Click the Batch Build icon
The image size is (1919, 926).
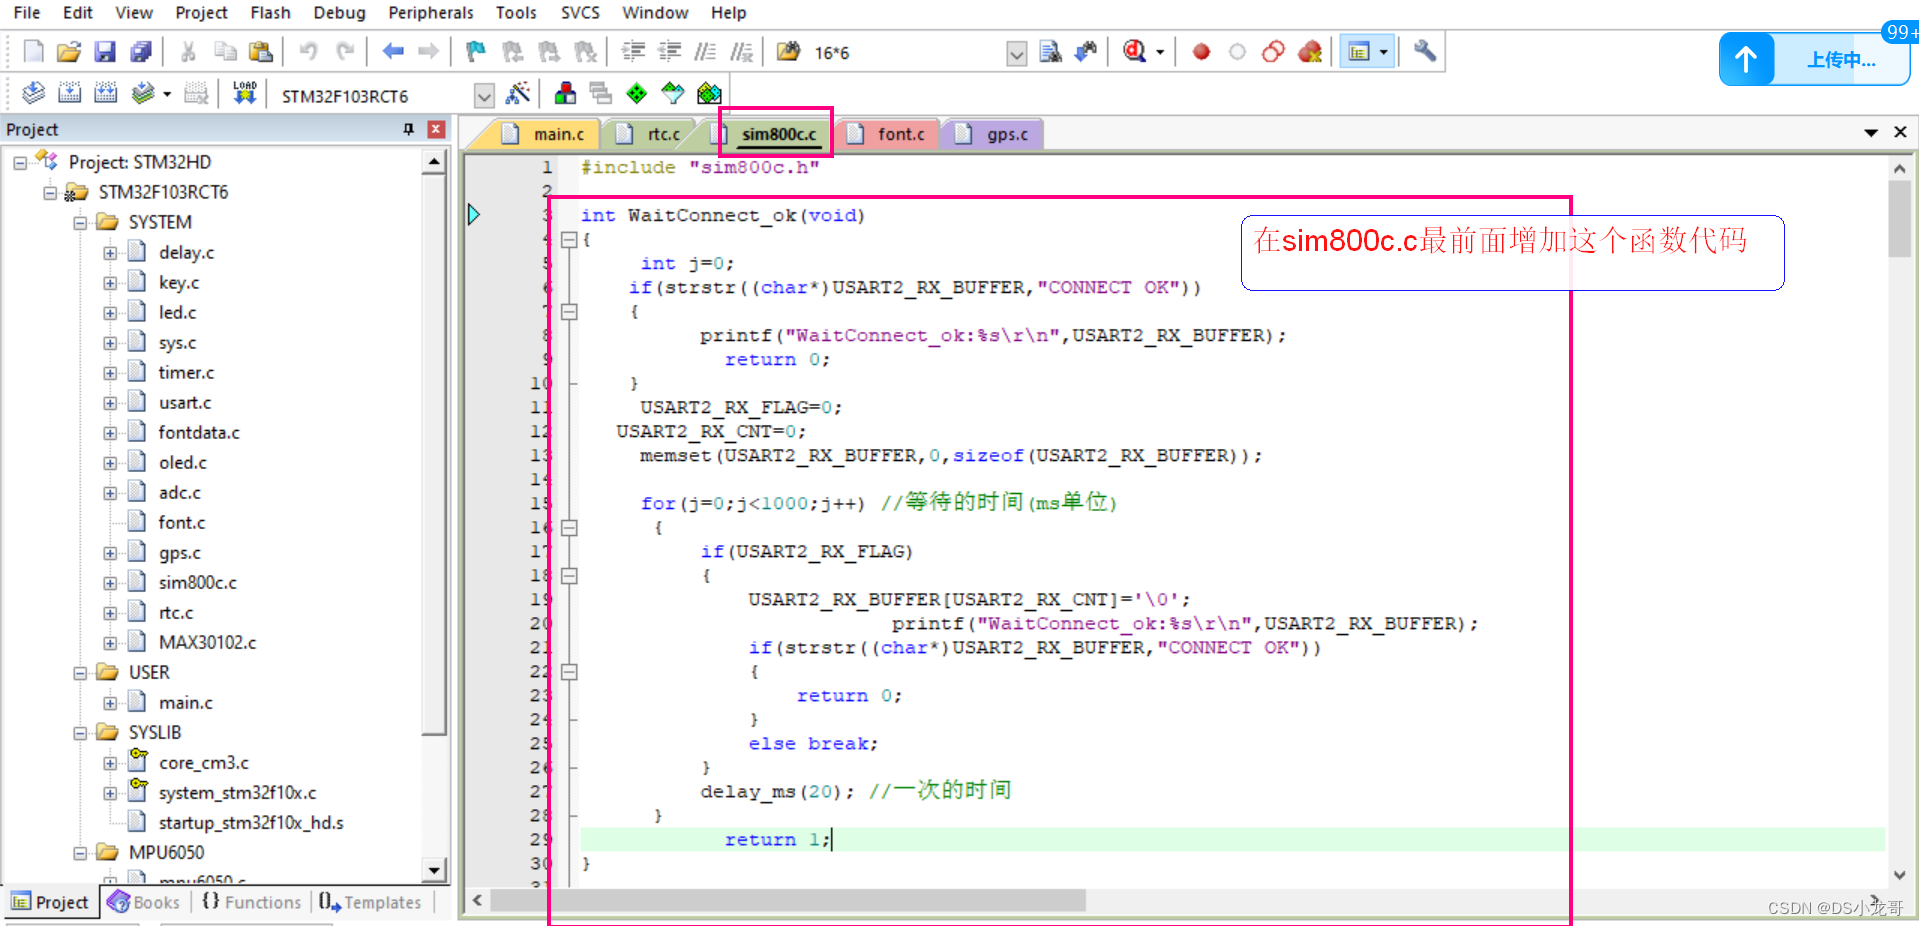[143, 94]
